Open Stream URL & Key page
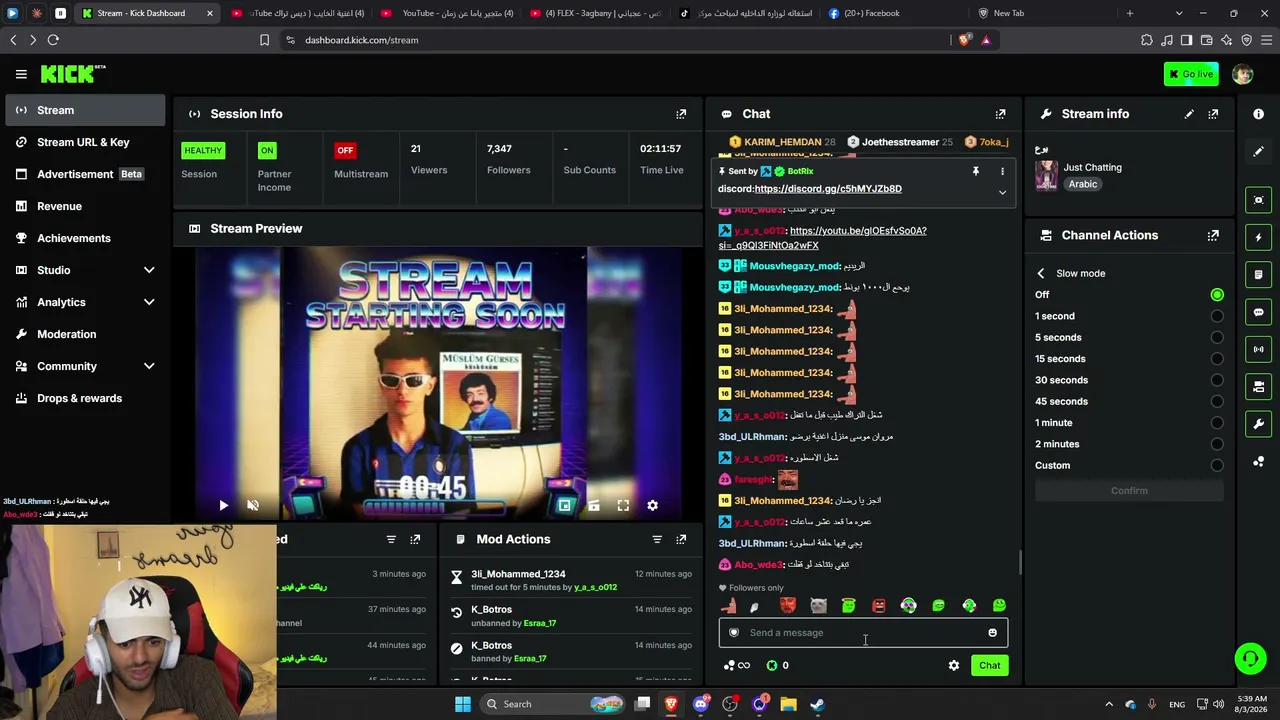This screenshot has width=1280, height=720. point(85,142)
